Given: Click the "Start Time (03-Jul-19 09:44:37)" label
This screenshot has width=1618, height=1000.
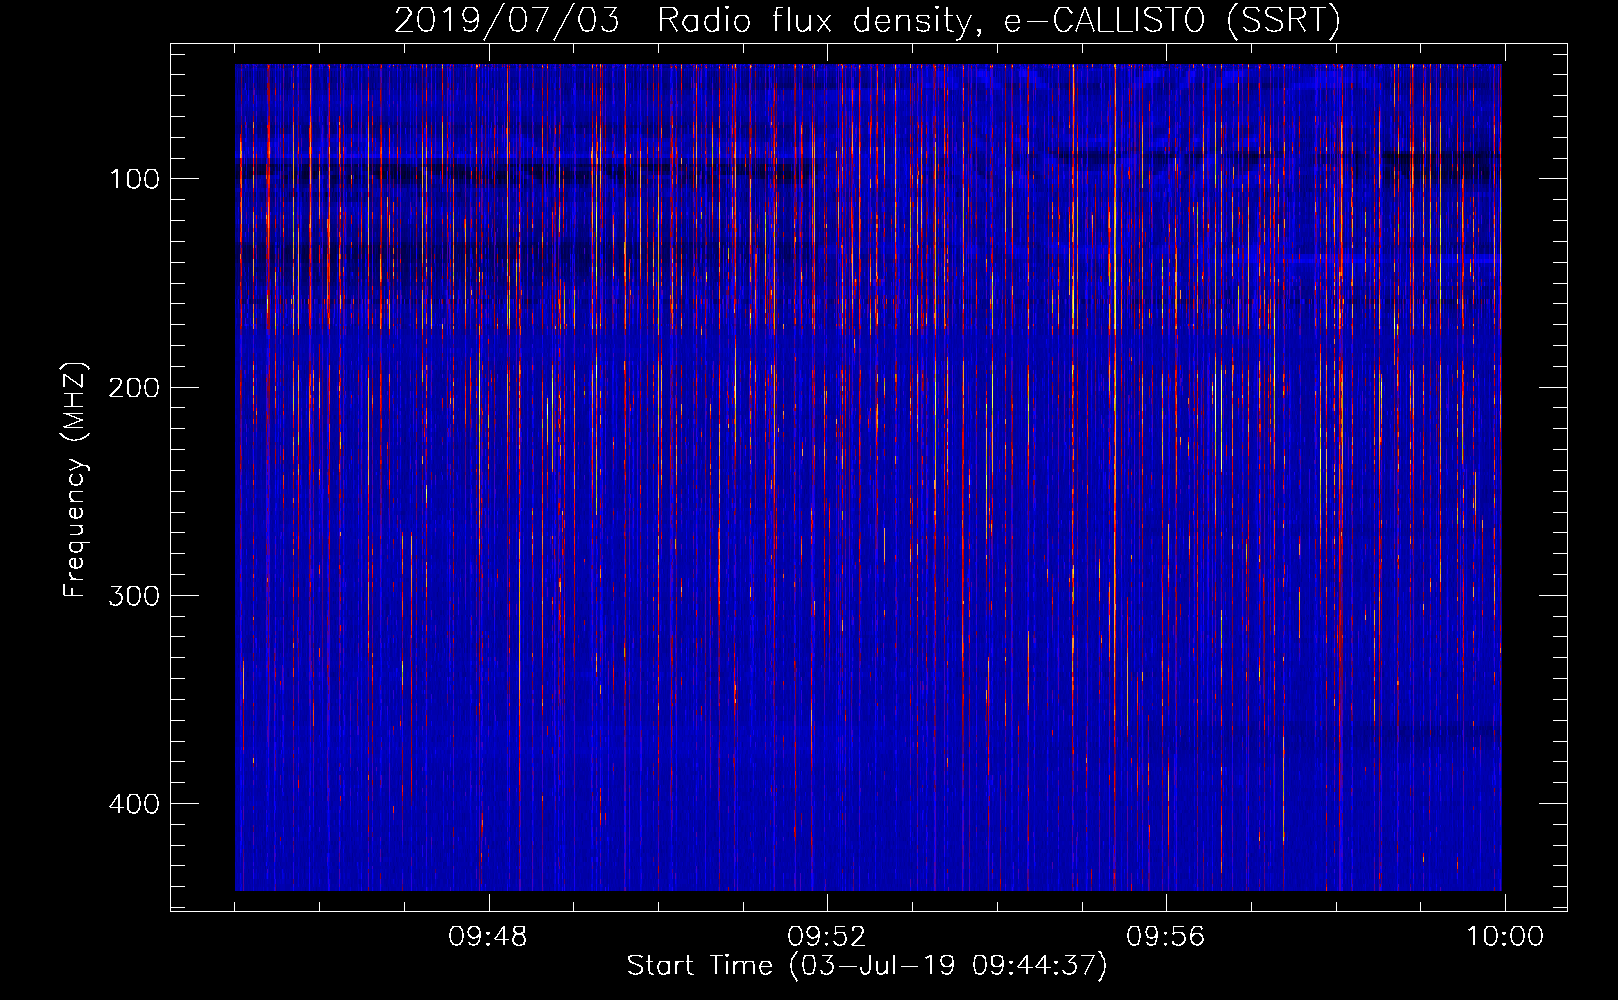Looking at the screenshot, I should click(867, 965).
